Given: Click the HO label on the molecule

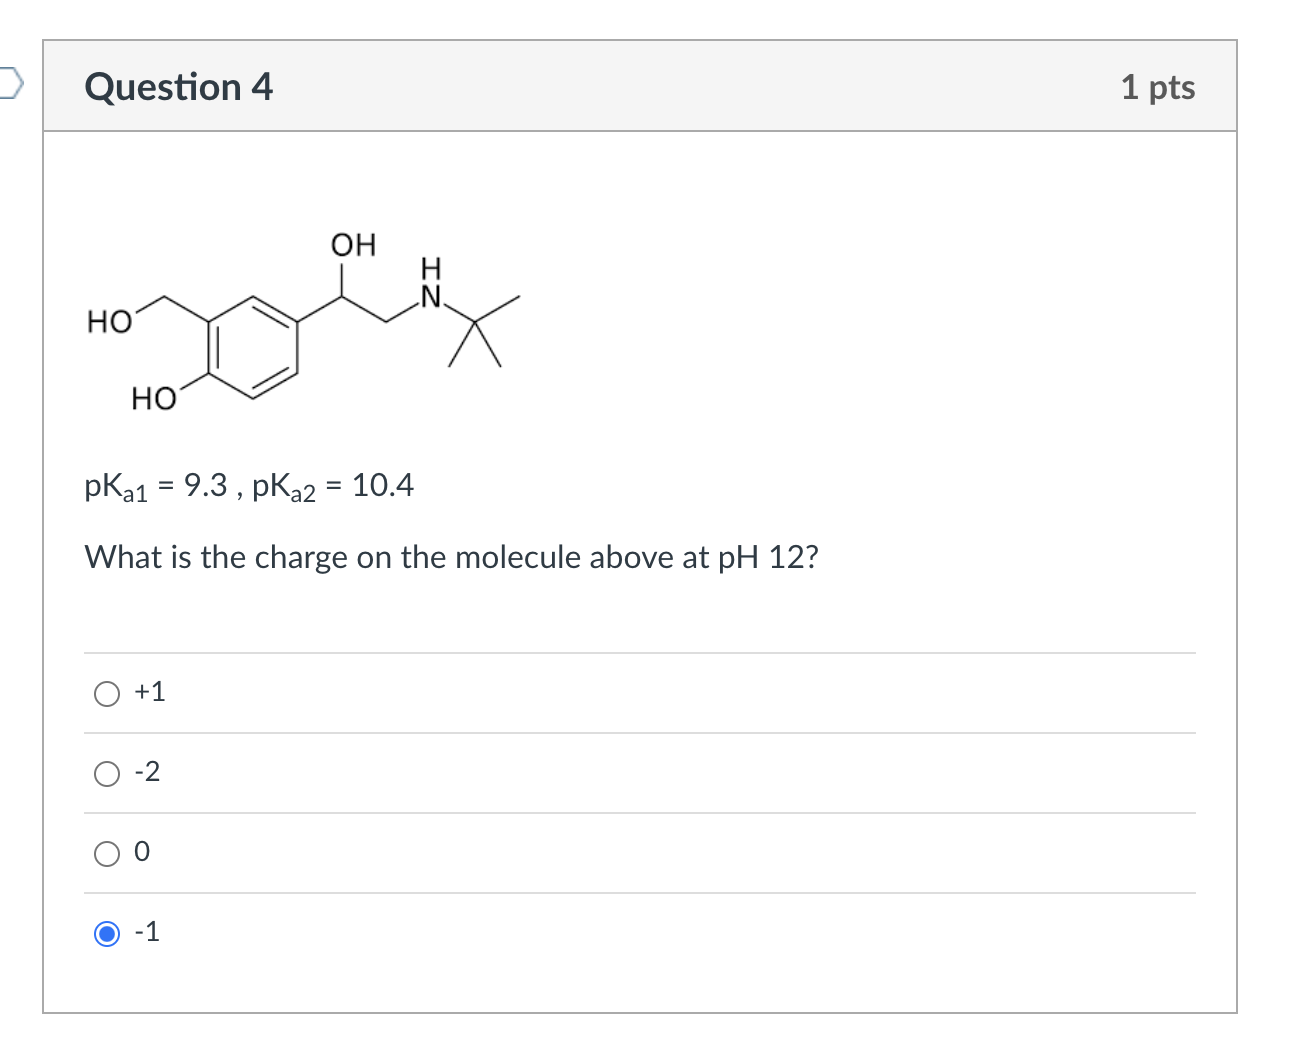Looking at the screenshot, I should (108, 322).
